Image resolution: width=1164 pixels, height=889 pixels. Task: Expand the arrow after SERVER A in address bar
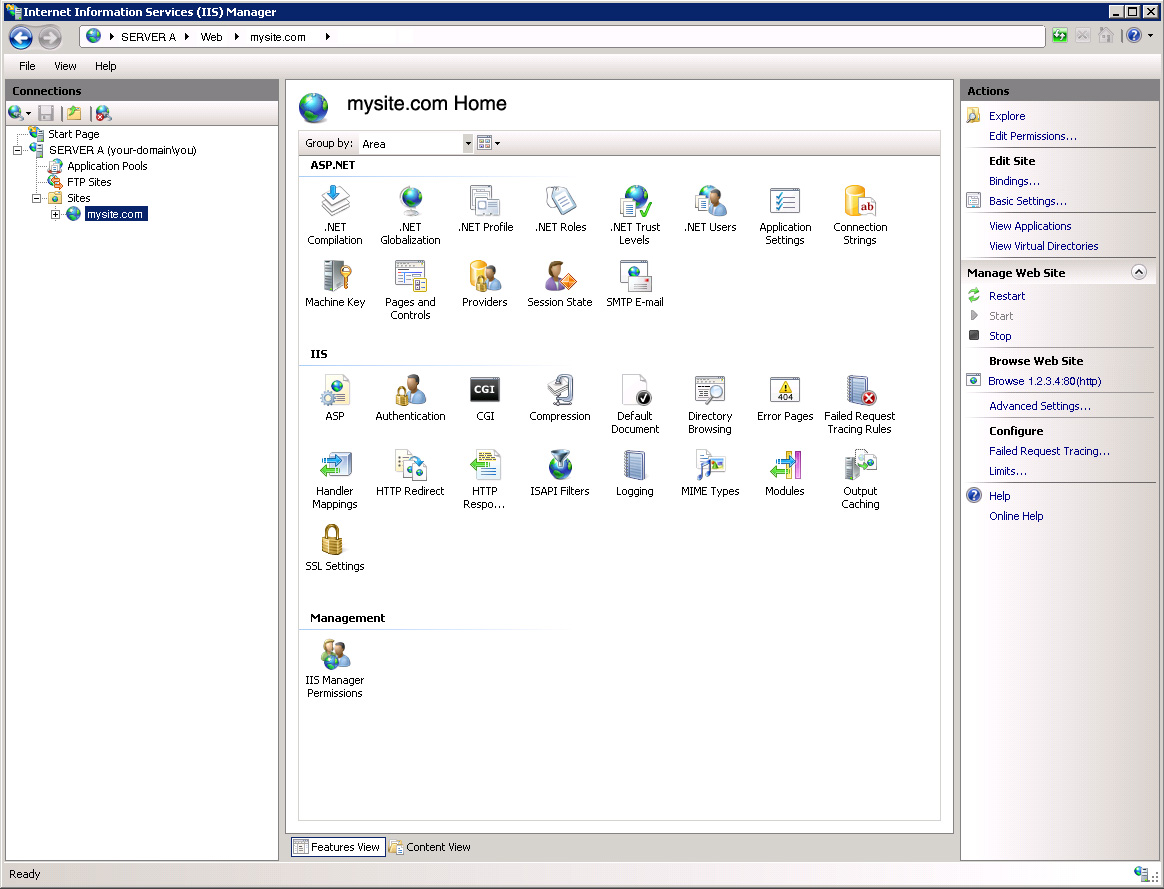[x=186, y=37]
